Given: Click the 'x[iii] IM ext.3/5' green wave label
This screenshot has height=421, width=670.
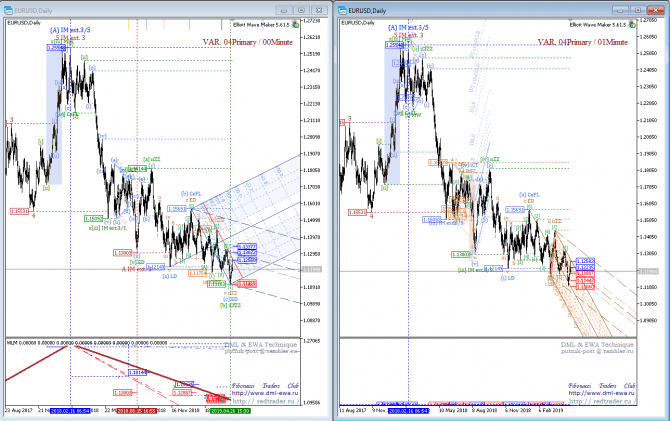Looking at the screenshot, I should 108,228.
